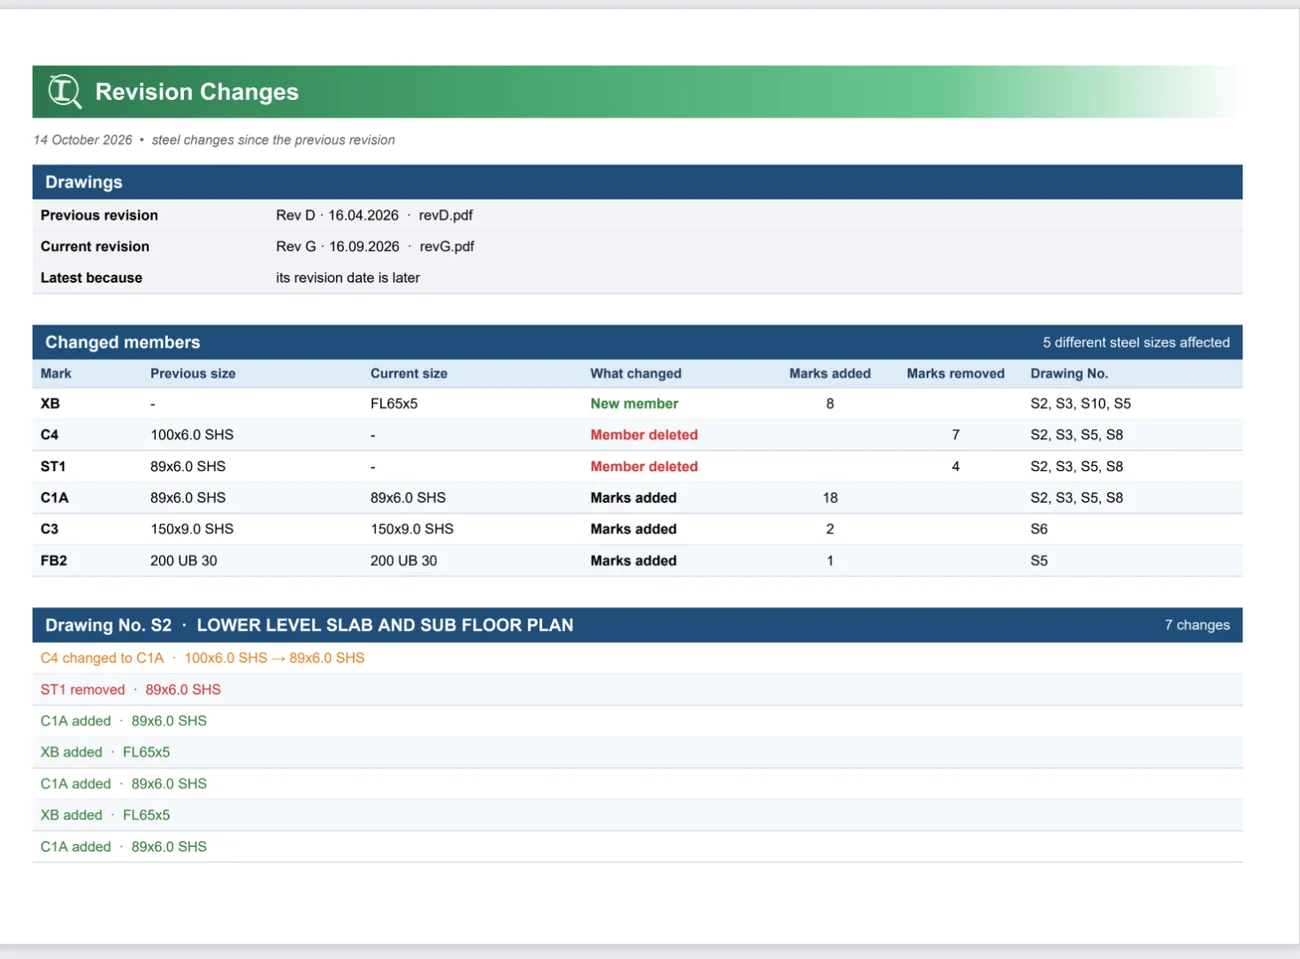Click the 18 marks added value for C1A
The image size is (1300, 959).
830,498
